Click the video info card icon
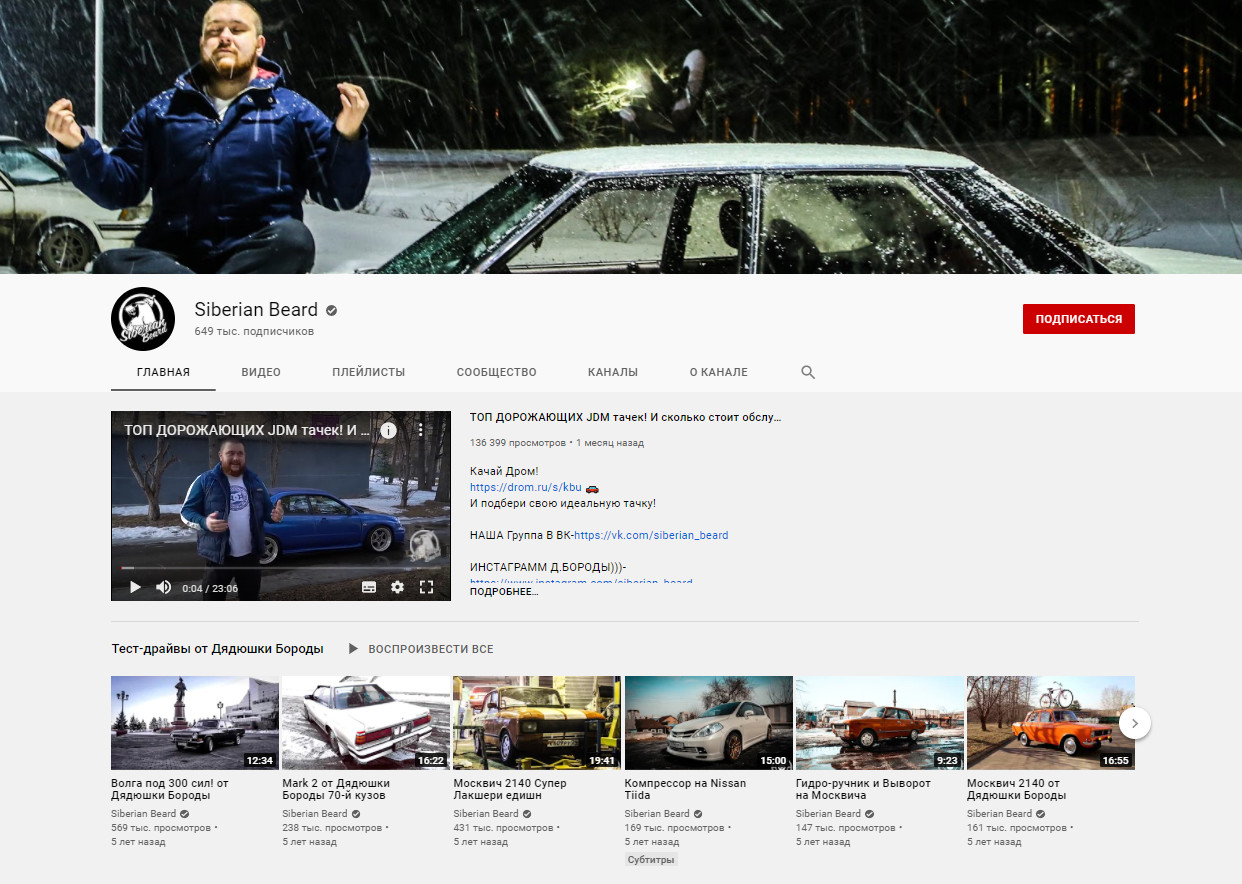Viewport: 1242px width, 884px height. pos(388,431)
